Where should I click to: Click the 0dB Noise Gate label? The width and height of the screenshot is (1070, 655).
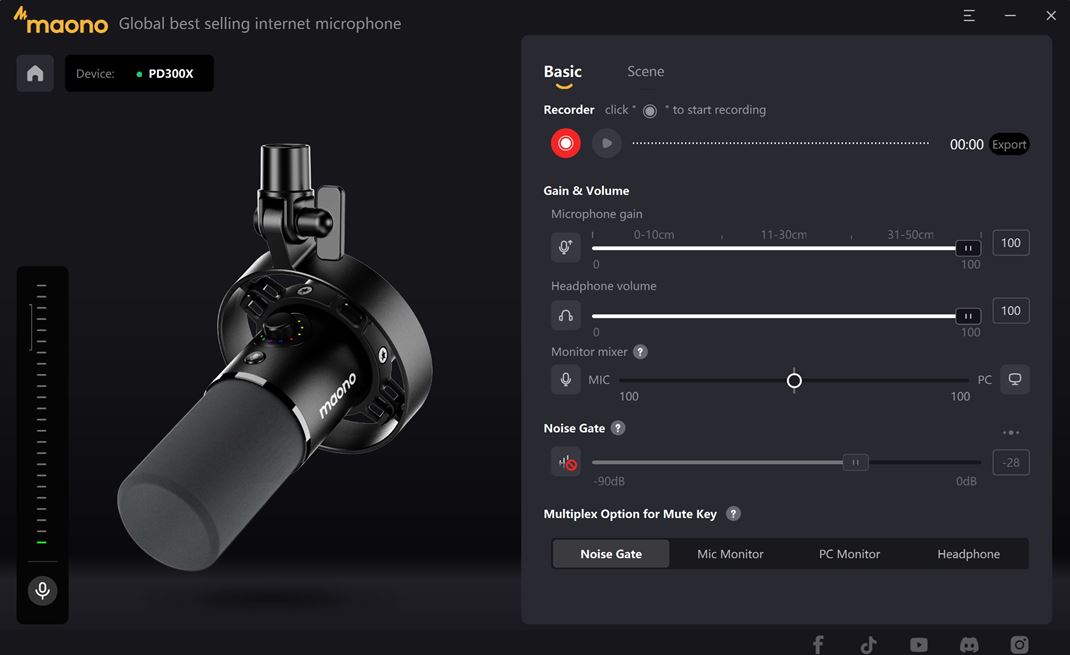point(966,481)
